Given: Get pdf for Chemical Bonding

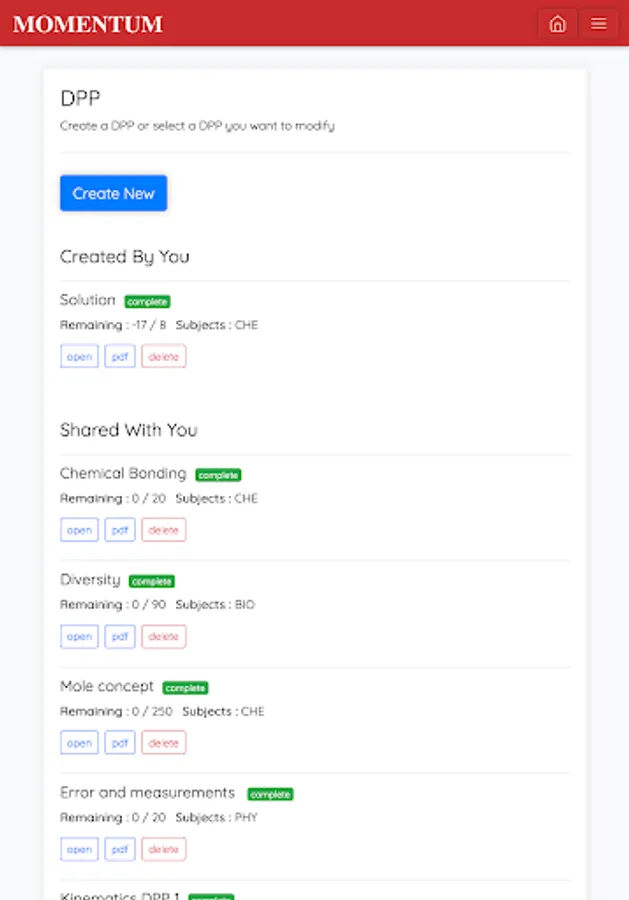Looking at the screenshot, I should [120, 530].
